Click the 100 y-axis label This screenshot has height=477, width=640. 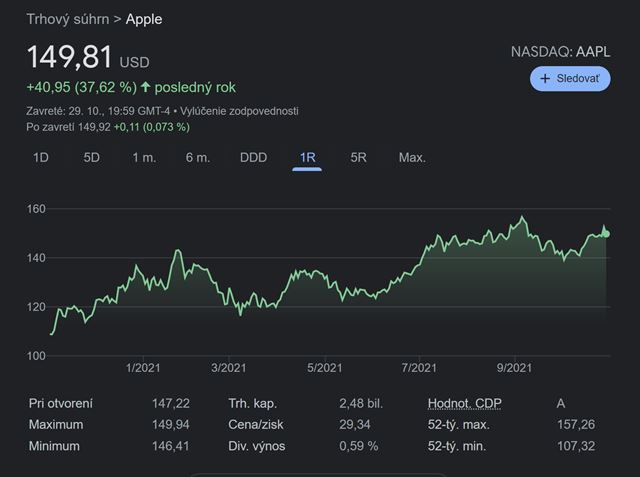point(36,356)
